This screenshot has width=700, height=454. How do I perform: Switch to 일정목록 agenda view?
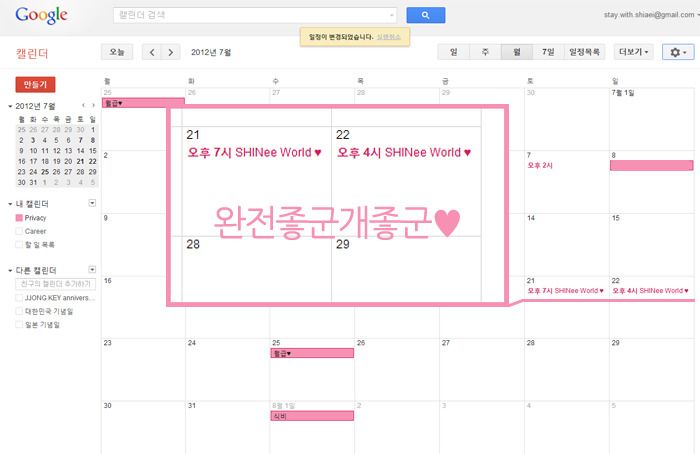[584, 52]
